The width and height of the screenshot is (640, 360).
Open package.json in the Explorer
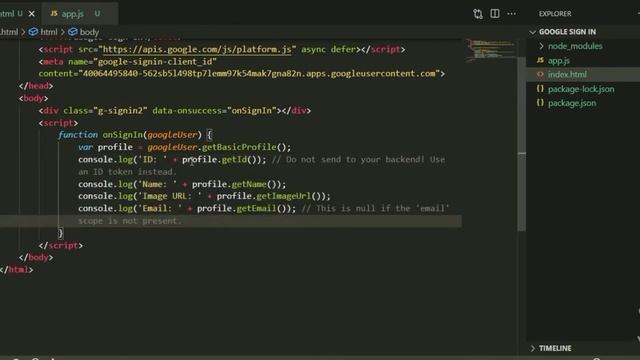572,103
